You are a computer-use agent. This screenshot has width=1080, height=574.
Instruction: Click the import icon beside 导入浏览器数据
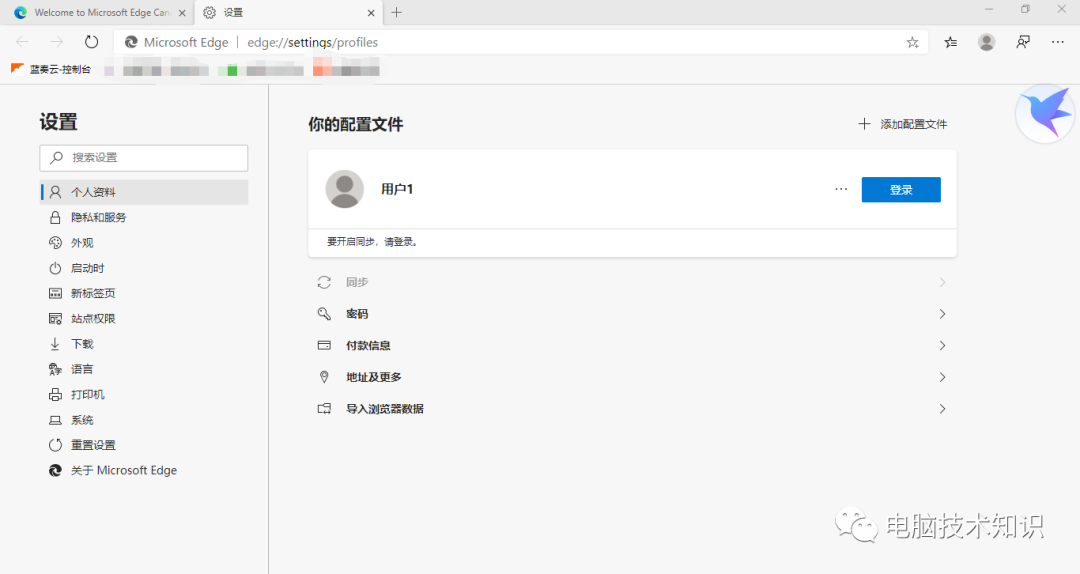point(324,409)
